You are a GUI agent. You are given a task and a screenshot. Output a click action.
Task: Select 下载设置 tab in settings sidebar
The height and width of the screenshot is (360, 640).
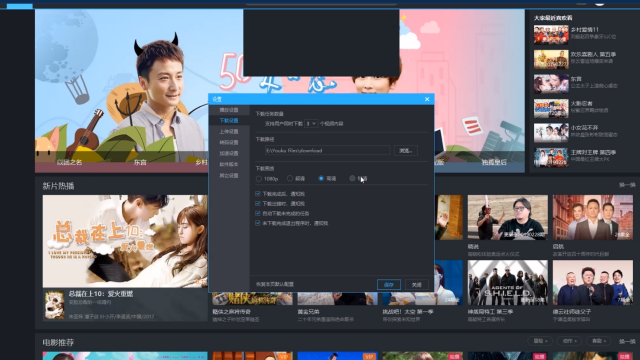(229, 120)
